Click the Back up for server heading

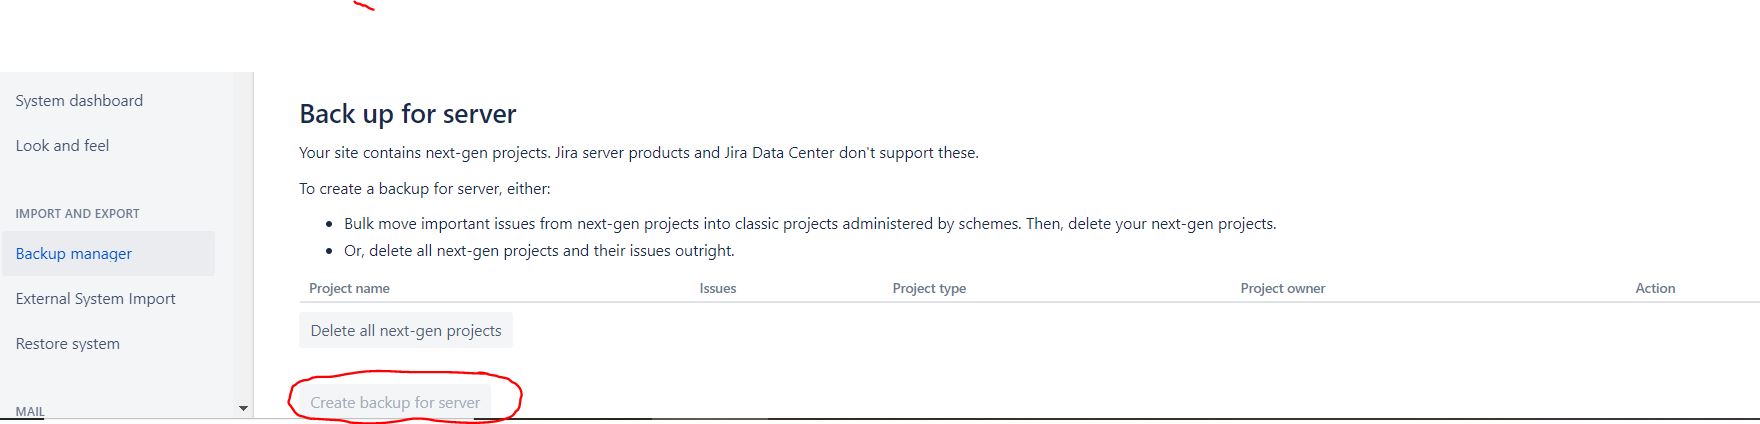[408, 114]
